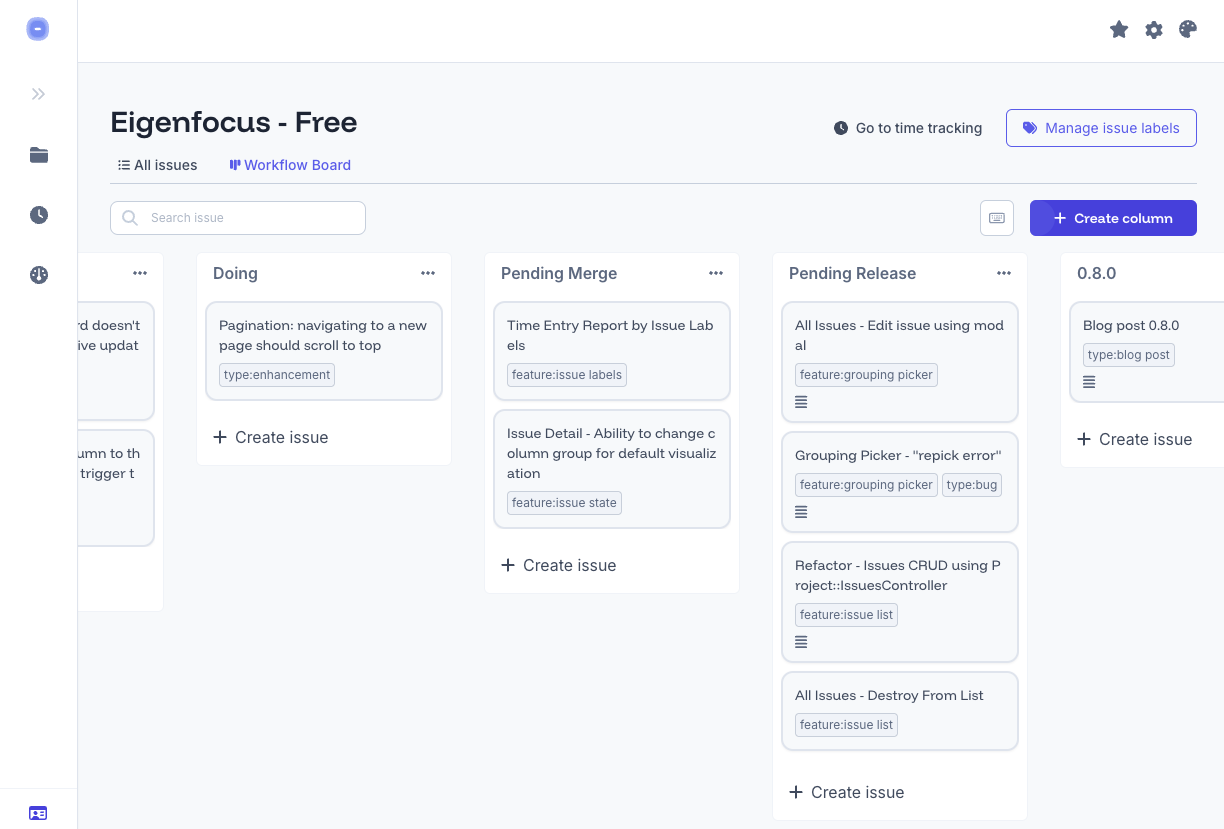Click the favorites star icon
Viewport: 1224px width, 829px height.
pos(1119,30)
